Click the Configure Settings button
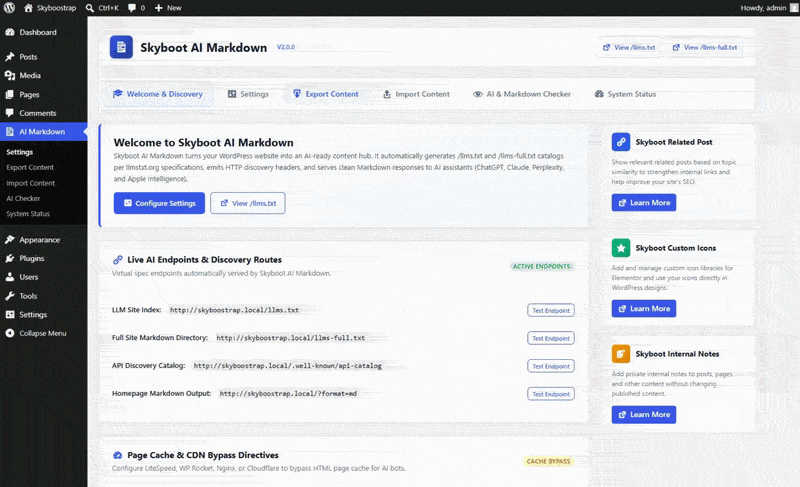The image size is (800, 487). coord(159,203)
